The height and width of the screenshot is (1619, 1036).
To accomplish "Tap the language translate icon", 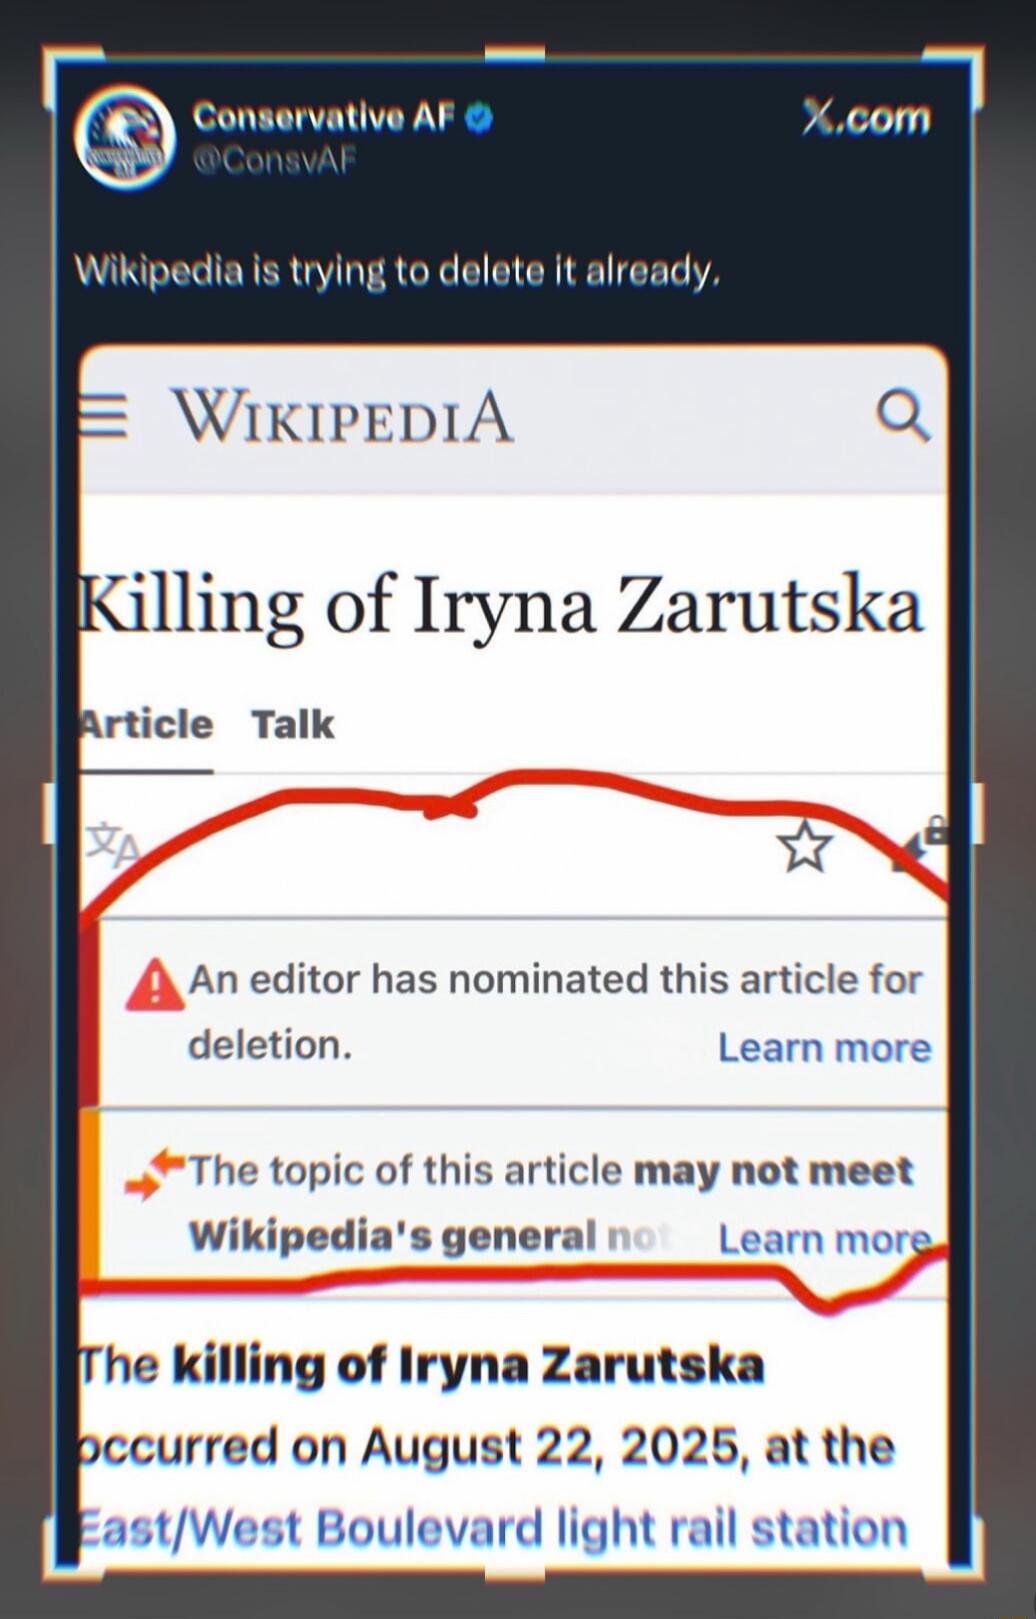I will pyautogui.click(x=112, y=845).
